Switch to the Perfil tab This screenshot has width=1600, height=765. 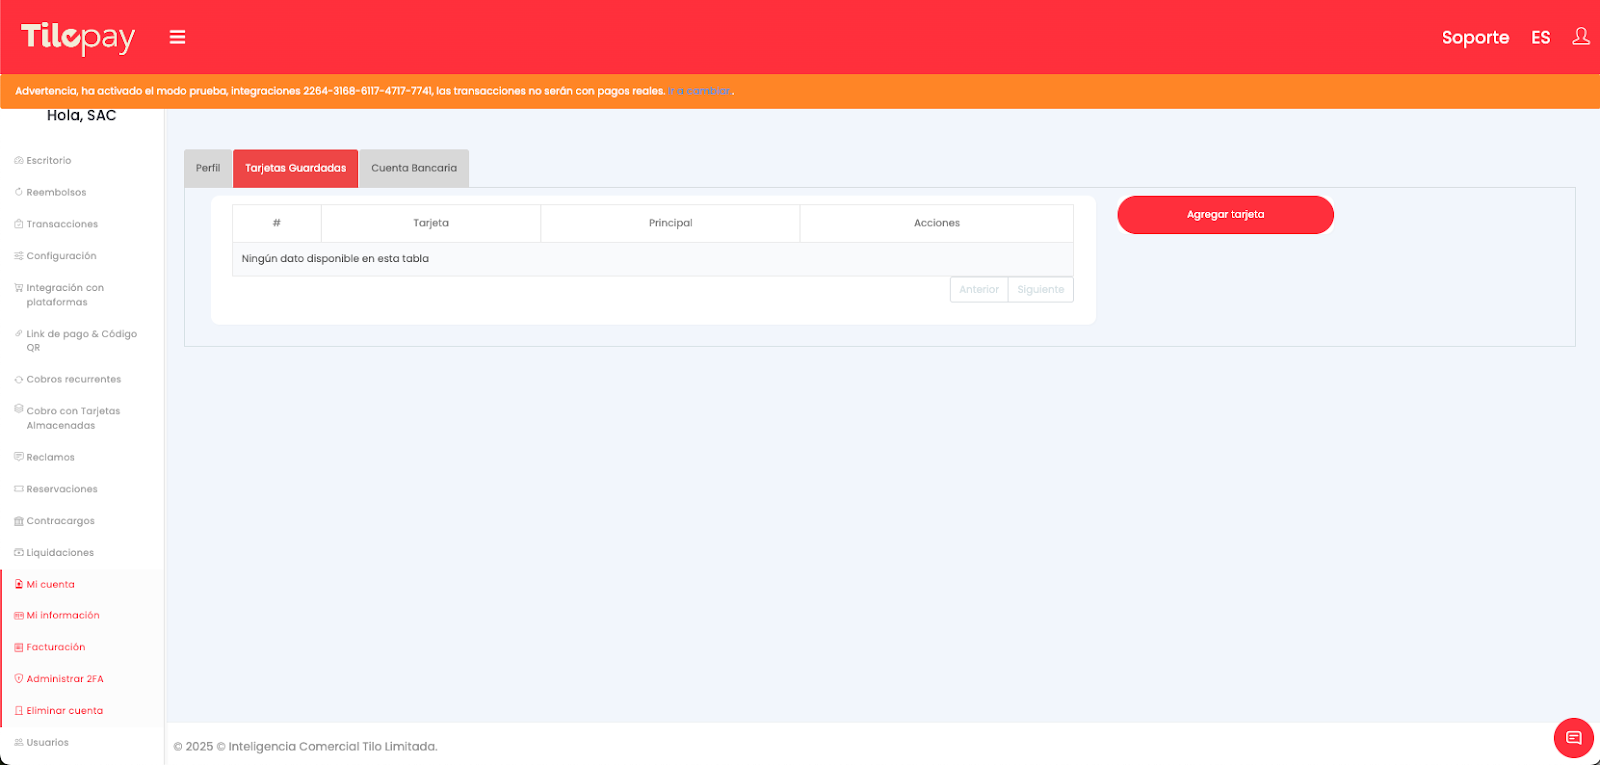click(208, 168)
